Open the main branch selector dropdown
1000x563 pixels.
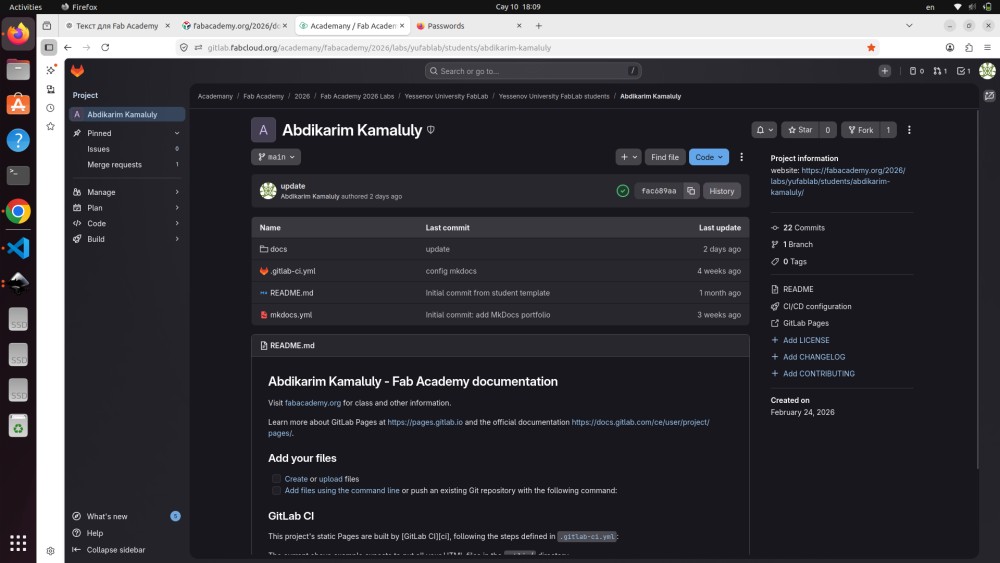276,157
